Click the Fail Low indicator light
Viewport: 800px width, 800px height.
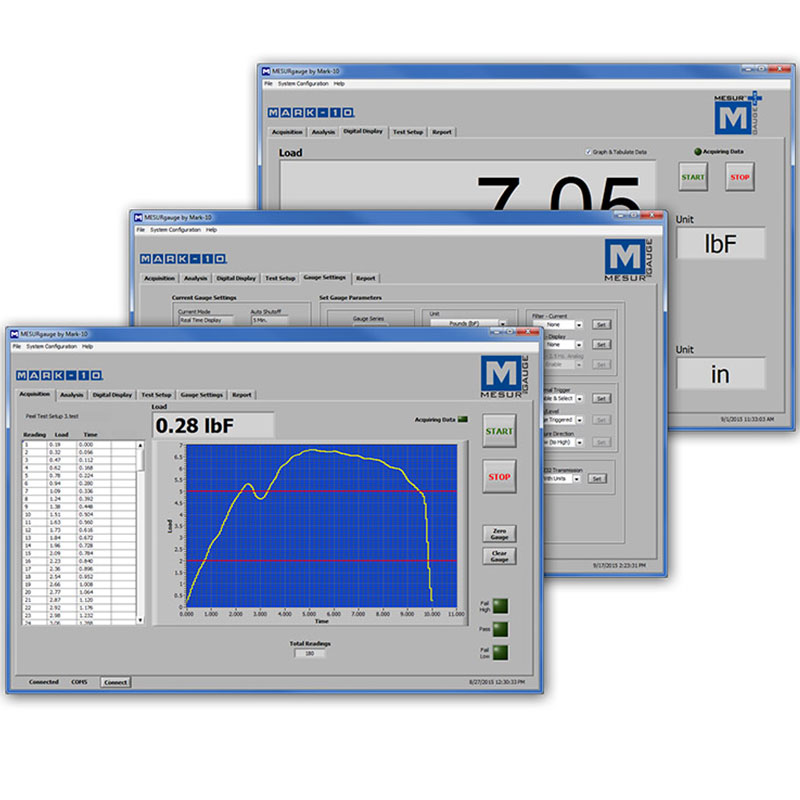click(x=500, y=653)
